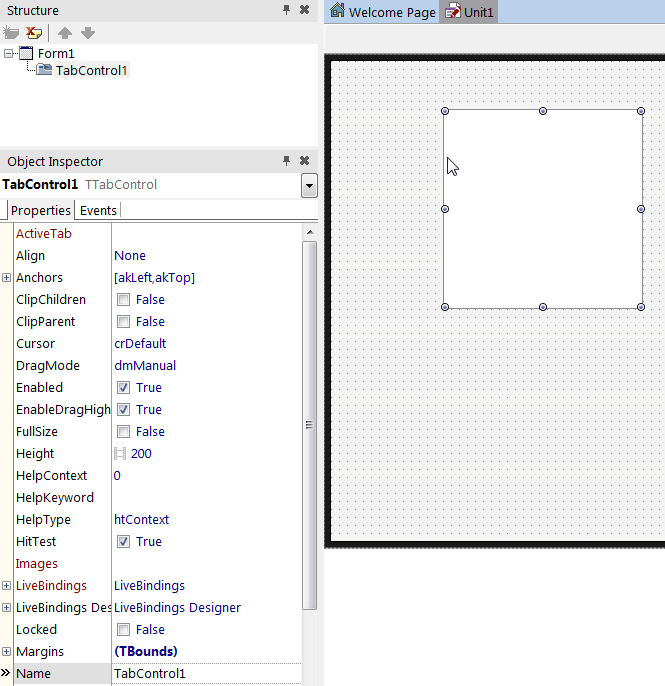Toggle the HitTest checkbox
Image resolution: width=665 pixels, height=686 pixels.
click(x=123, y=542)
